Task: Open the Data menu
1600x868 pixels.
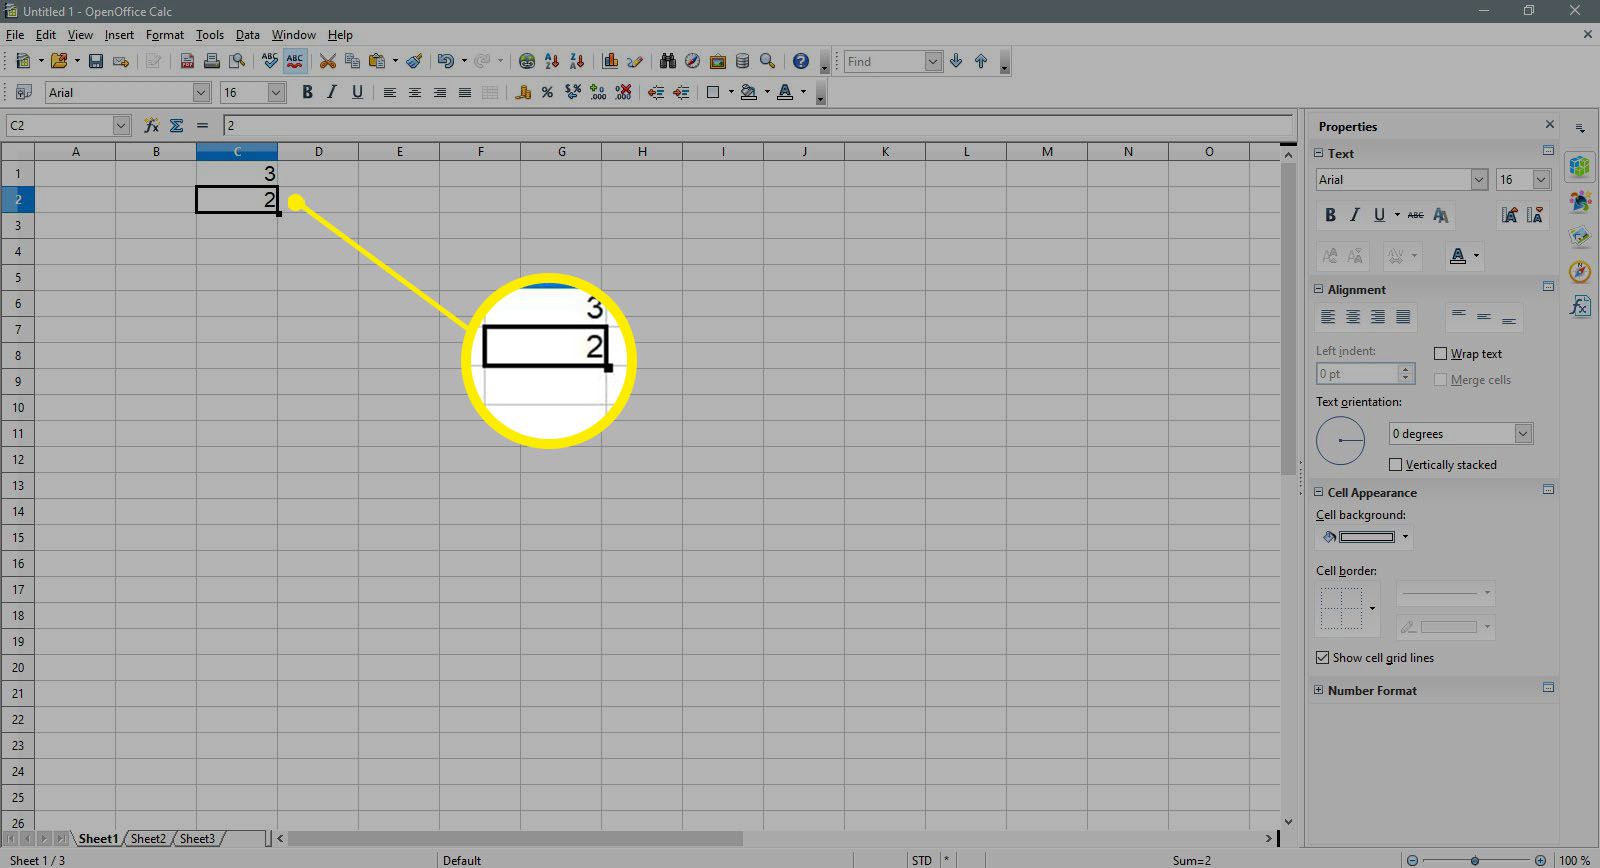Action: pyautogui.click(x=247, y=34)
